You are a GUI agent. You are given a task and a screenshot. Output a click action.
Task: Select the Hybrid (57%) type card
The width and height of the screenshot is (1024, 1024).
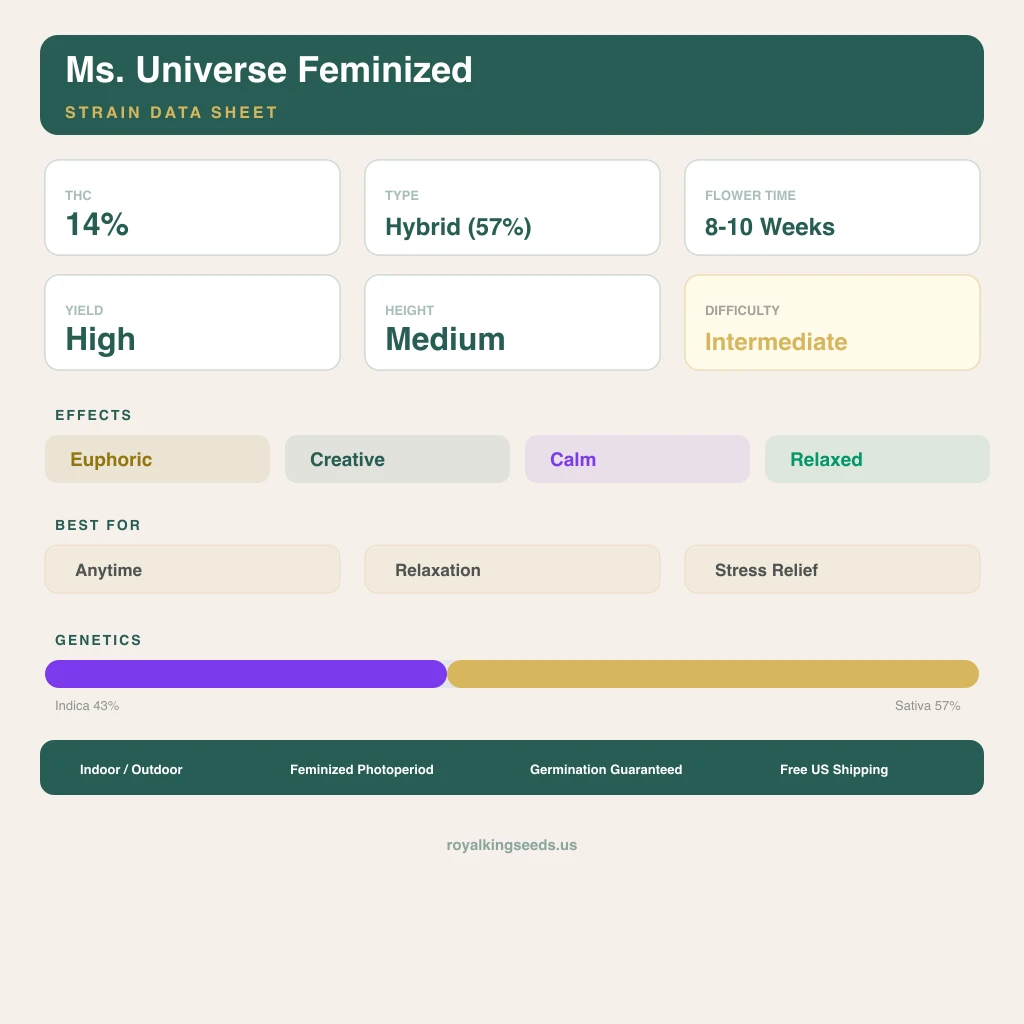pyautogui.click(x=512, y=208)
